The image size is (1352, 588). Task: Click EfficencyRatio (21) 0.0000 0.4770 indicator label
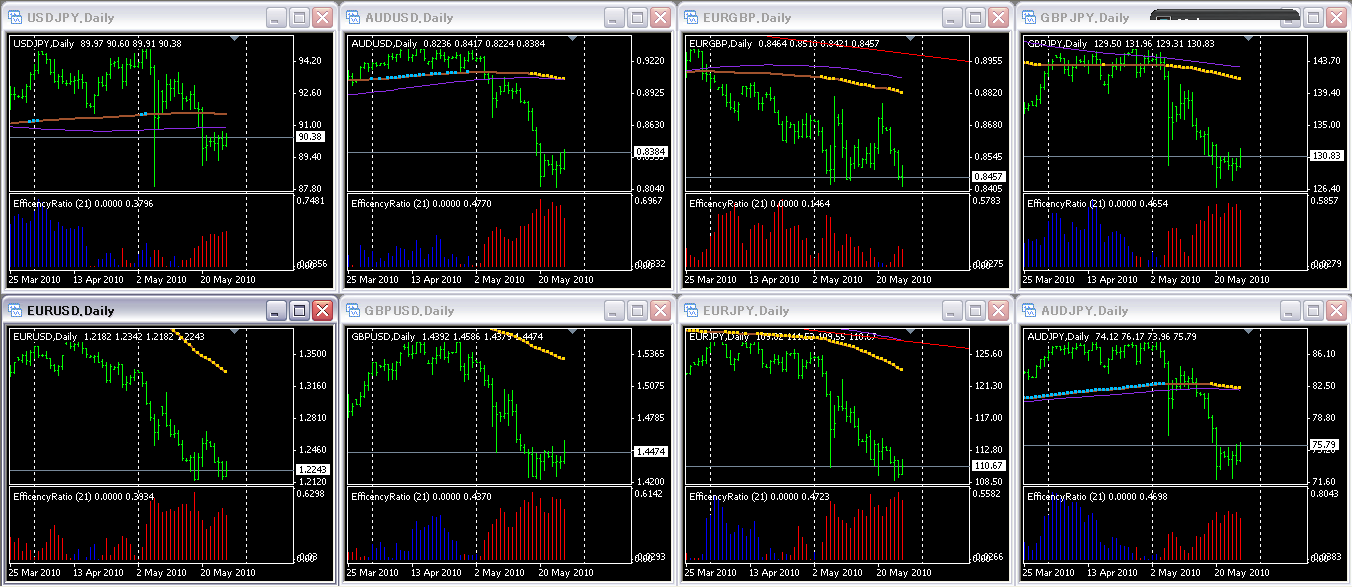click(x=422, y=203)
